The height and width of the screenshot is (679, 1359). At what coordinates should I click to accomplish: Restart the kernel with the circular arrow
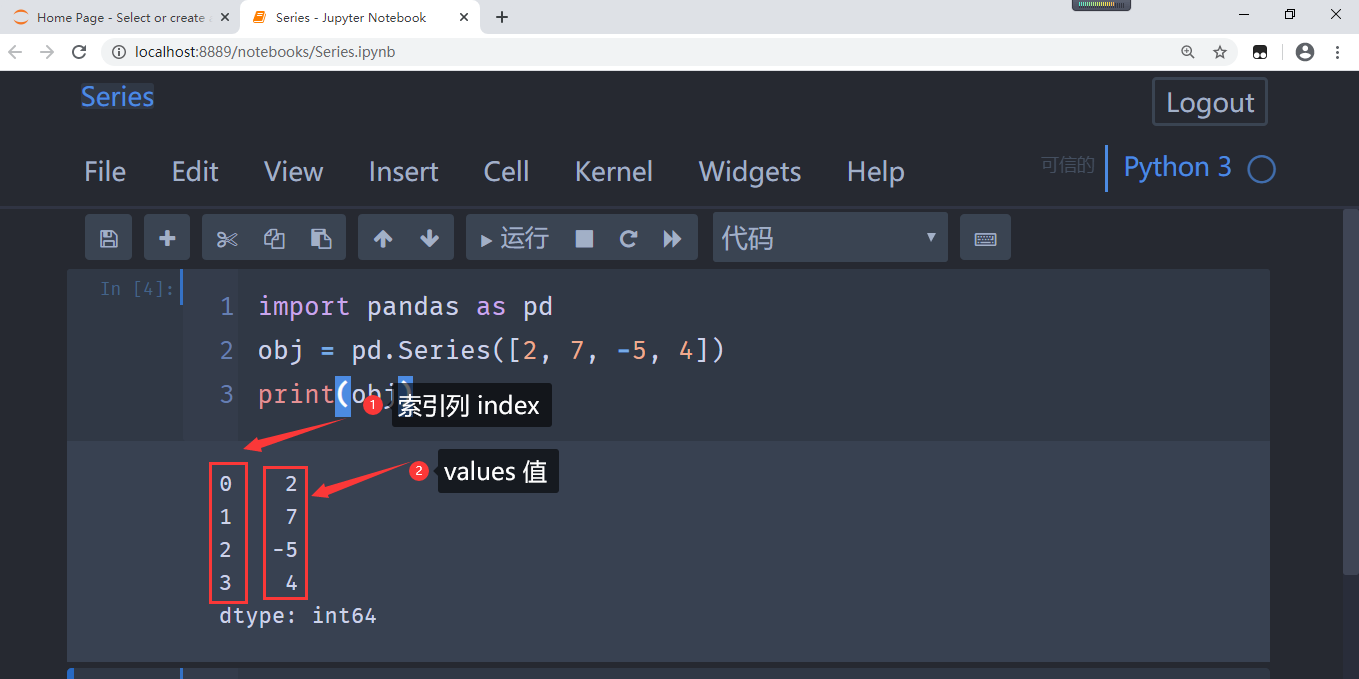(628, 238)
